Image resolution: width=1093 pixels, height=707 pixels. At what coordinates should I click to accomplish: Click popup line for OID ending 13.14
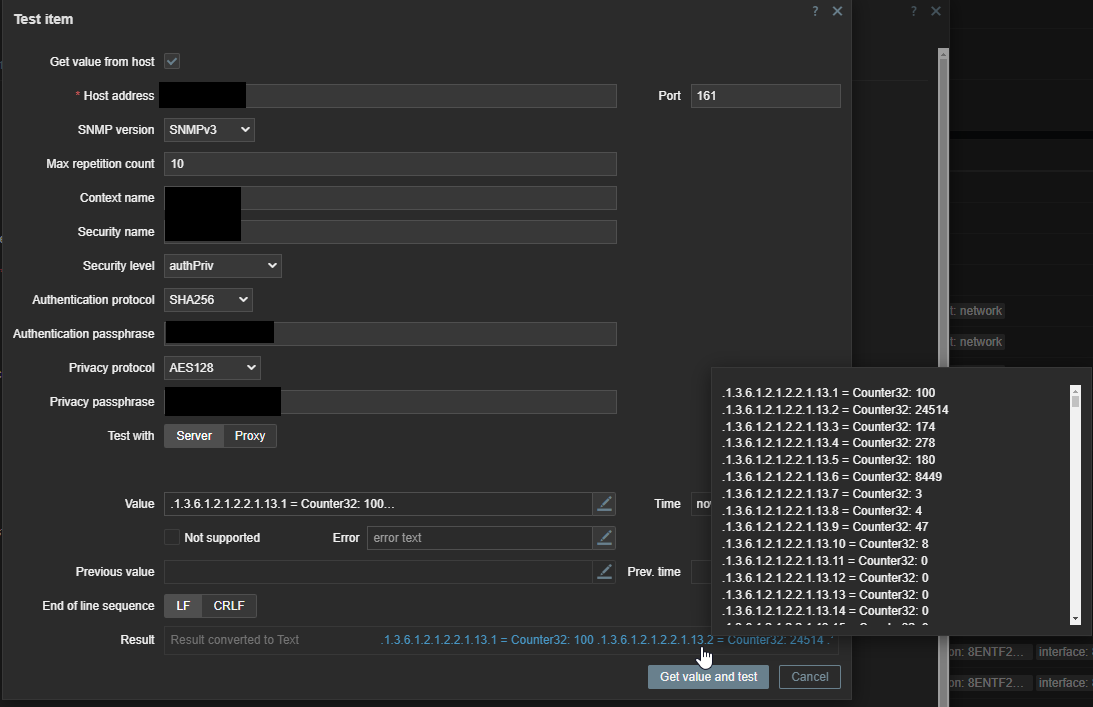825,611
